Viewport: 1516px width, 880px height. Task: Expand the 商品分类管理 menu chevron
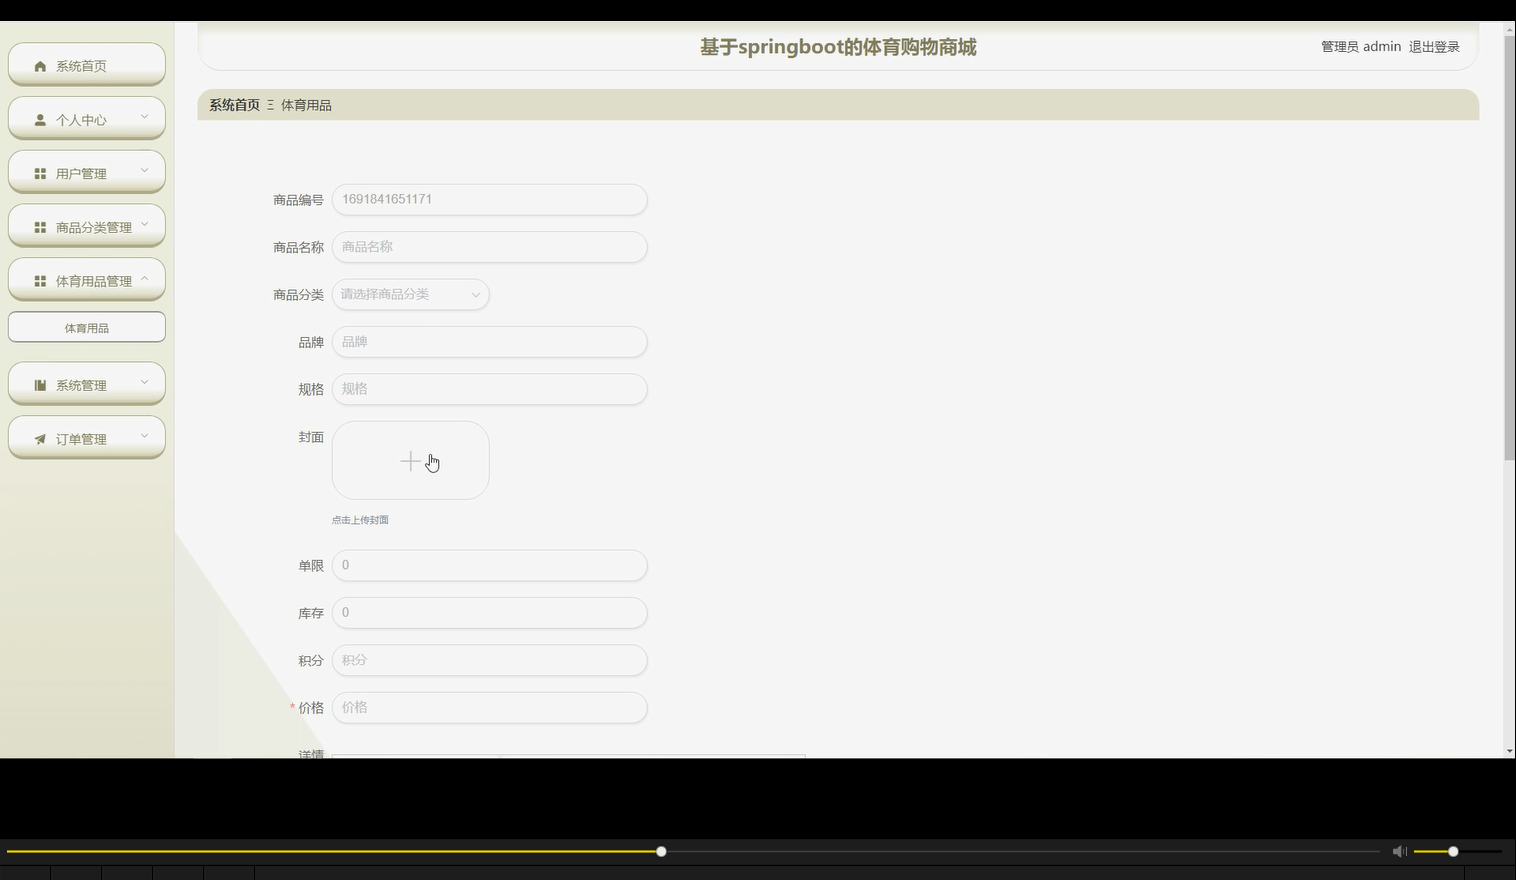[x=144, y=225]
